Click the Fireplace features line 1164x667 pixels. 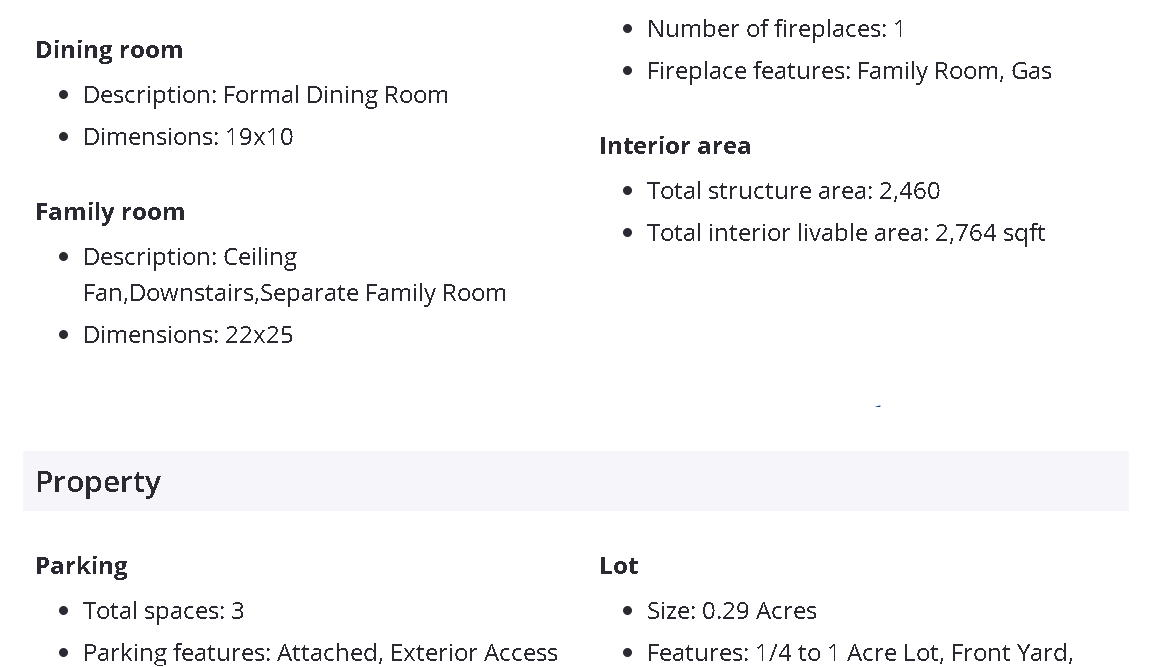point(849,71)
